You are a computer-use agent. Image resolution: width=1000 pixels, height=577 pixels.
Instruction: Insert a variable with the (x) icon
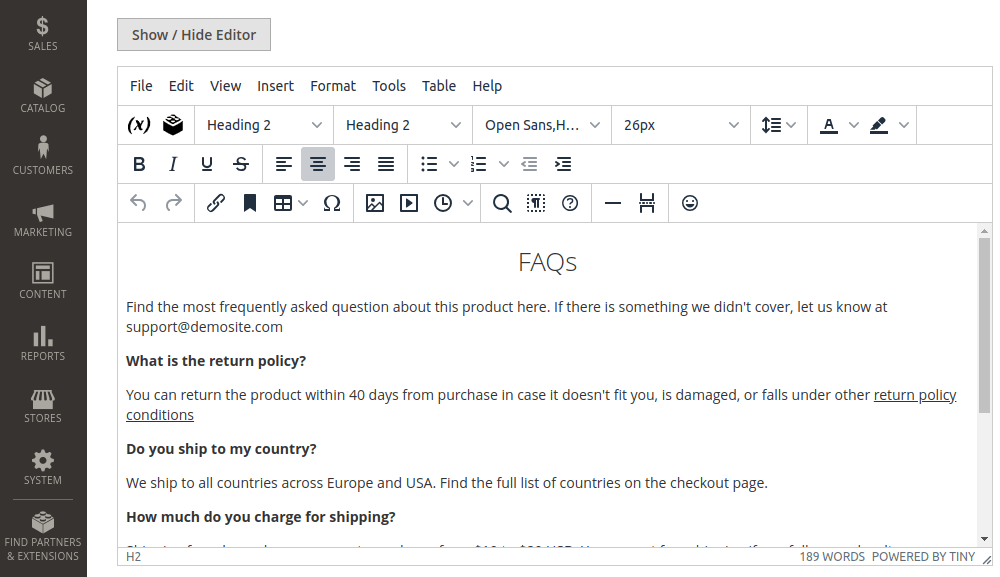pos(139,125)
